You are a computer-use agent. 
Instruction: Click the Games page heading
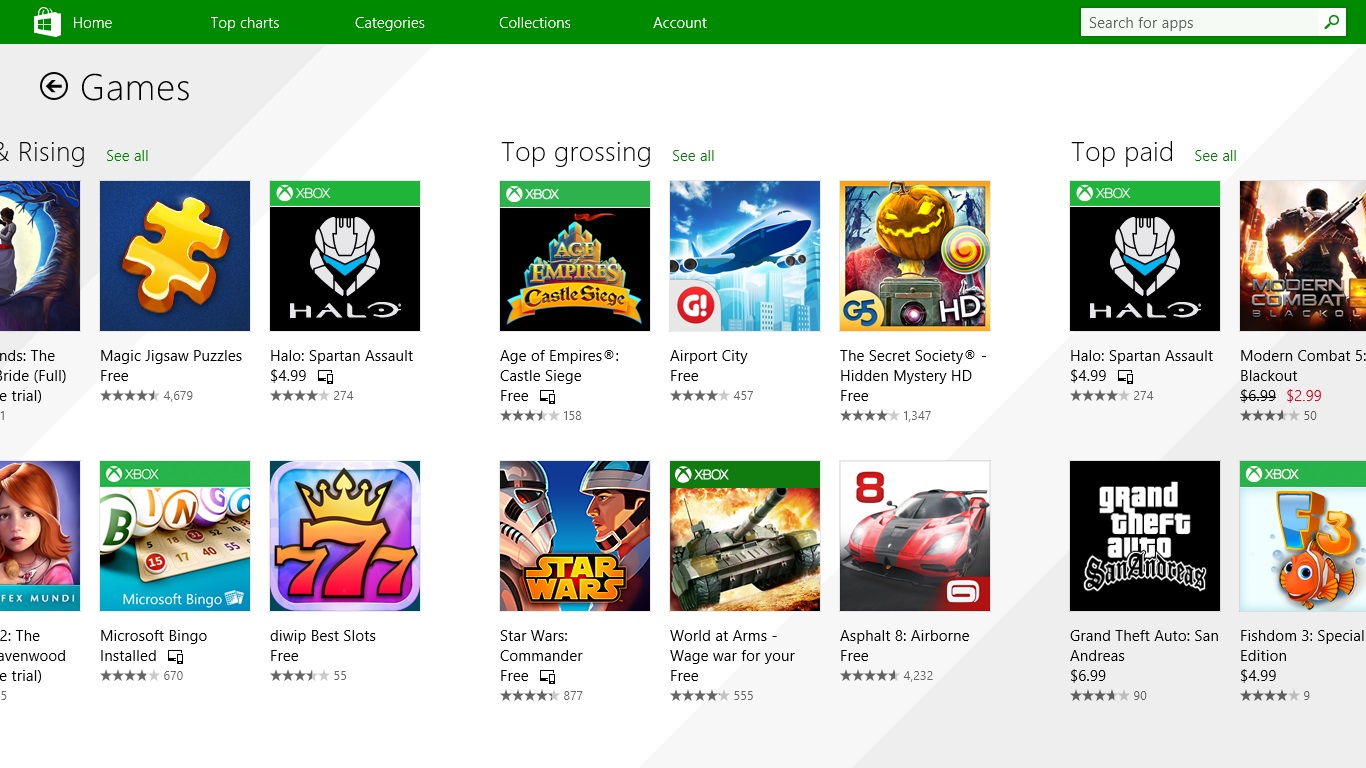pos(135,88)
